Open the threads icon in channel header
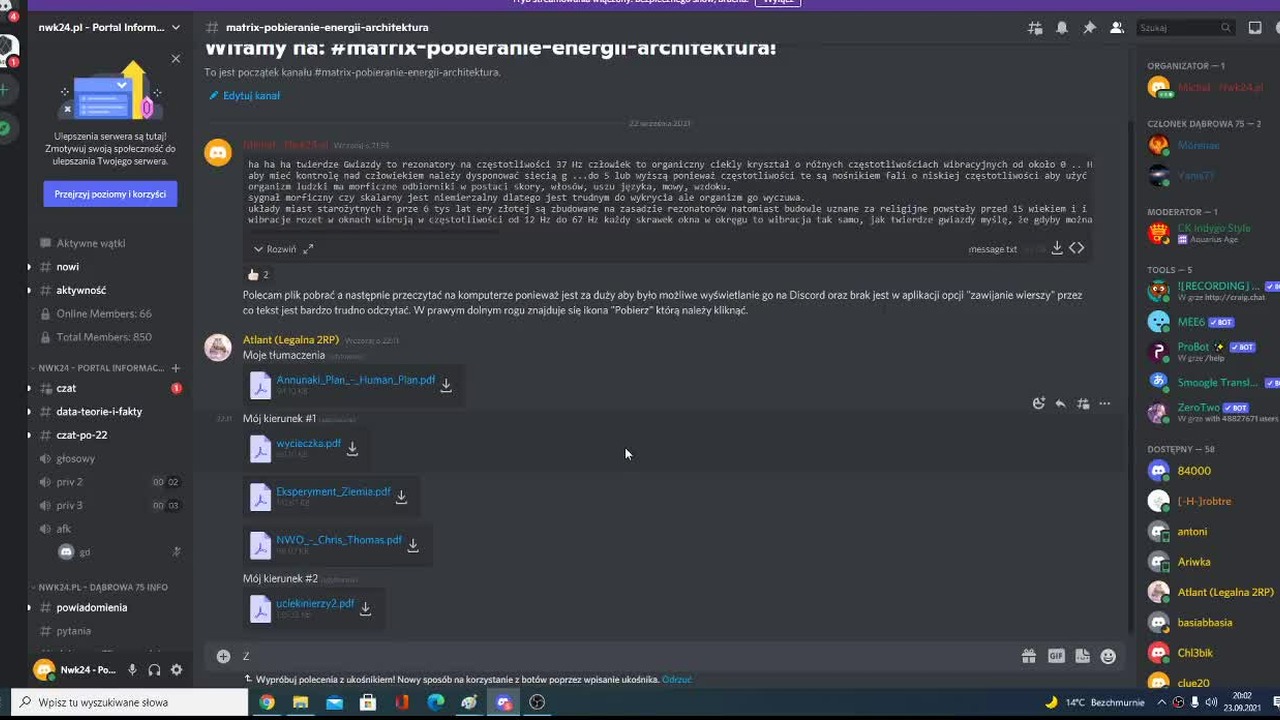The image size is (1280, 720). click(x=1035, y=28)
